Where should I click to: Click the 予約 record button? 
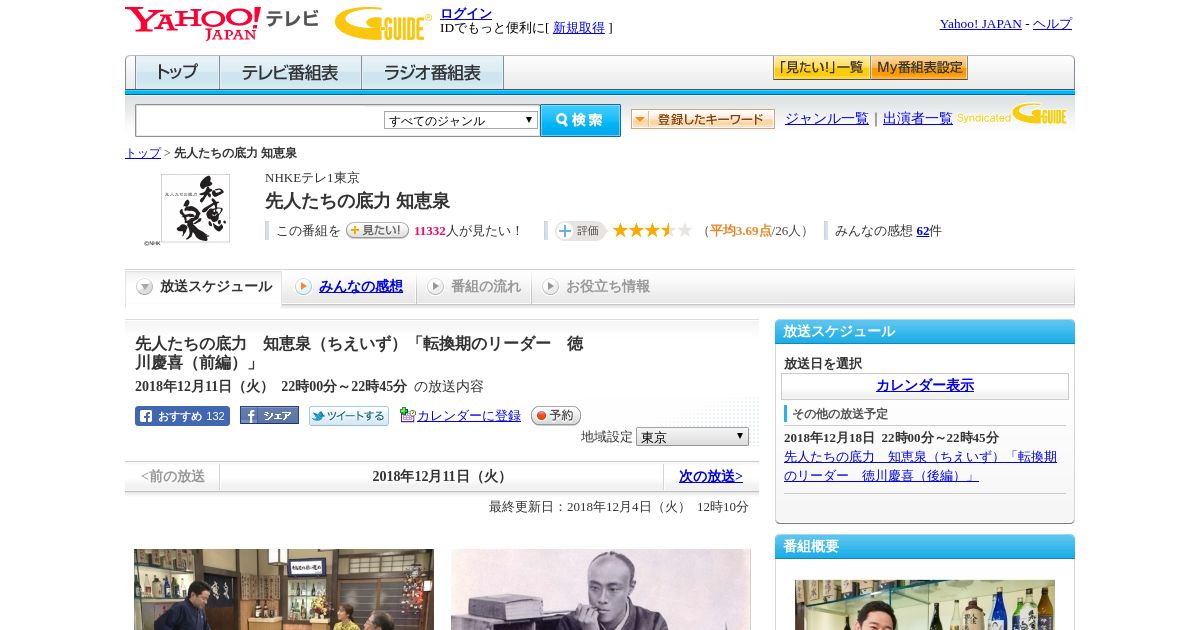[555, 415]
